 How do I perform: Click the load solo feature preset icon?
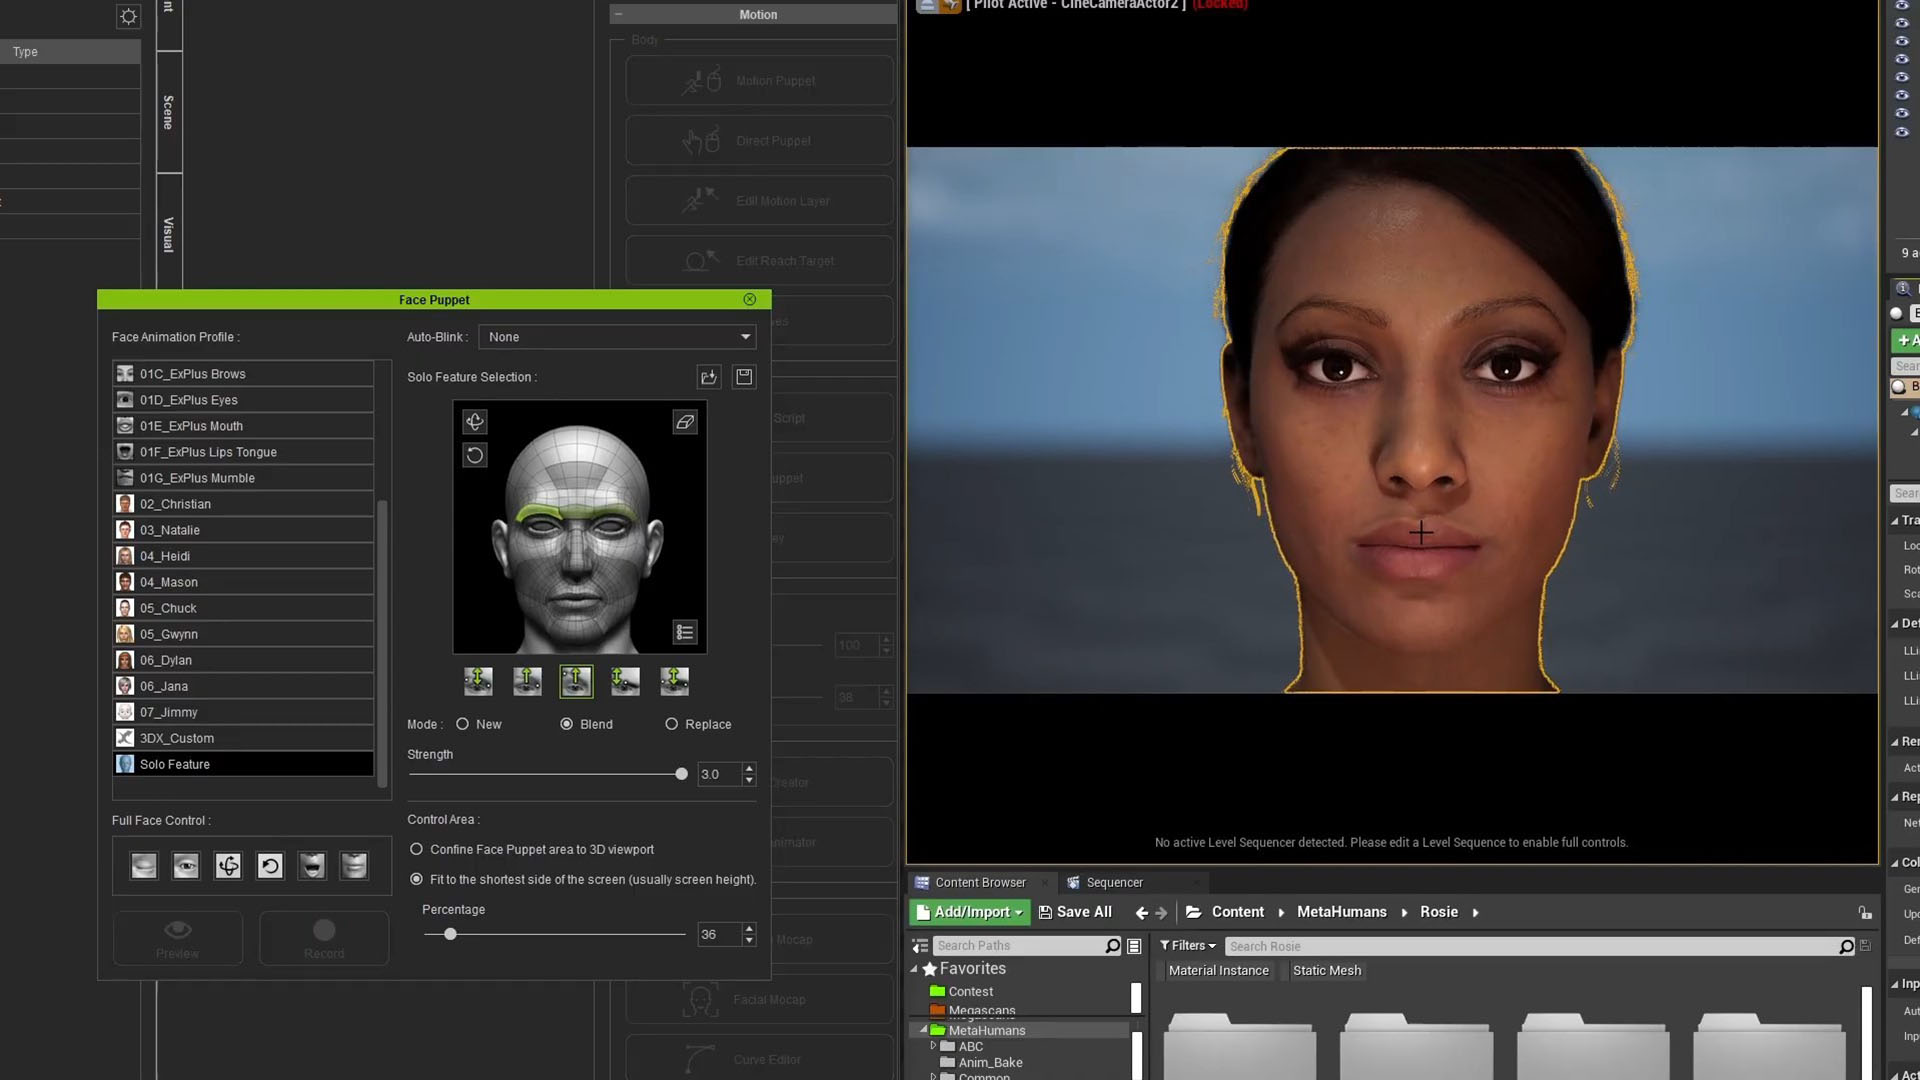[x=709, y=377]
